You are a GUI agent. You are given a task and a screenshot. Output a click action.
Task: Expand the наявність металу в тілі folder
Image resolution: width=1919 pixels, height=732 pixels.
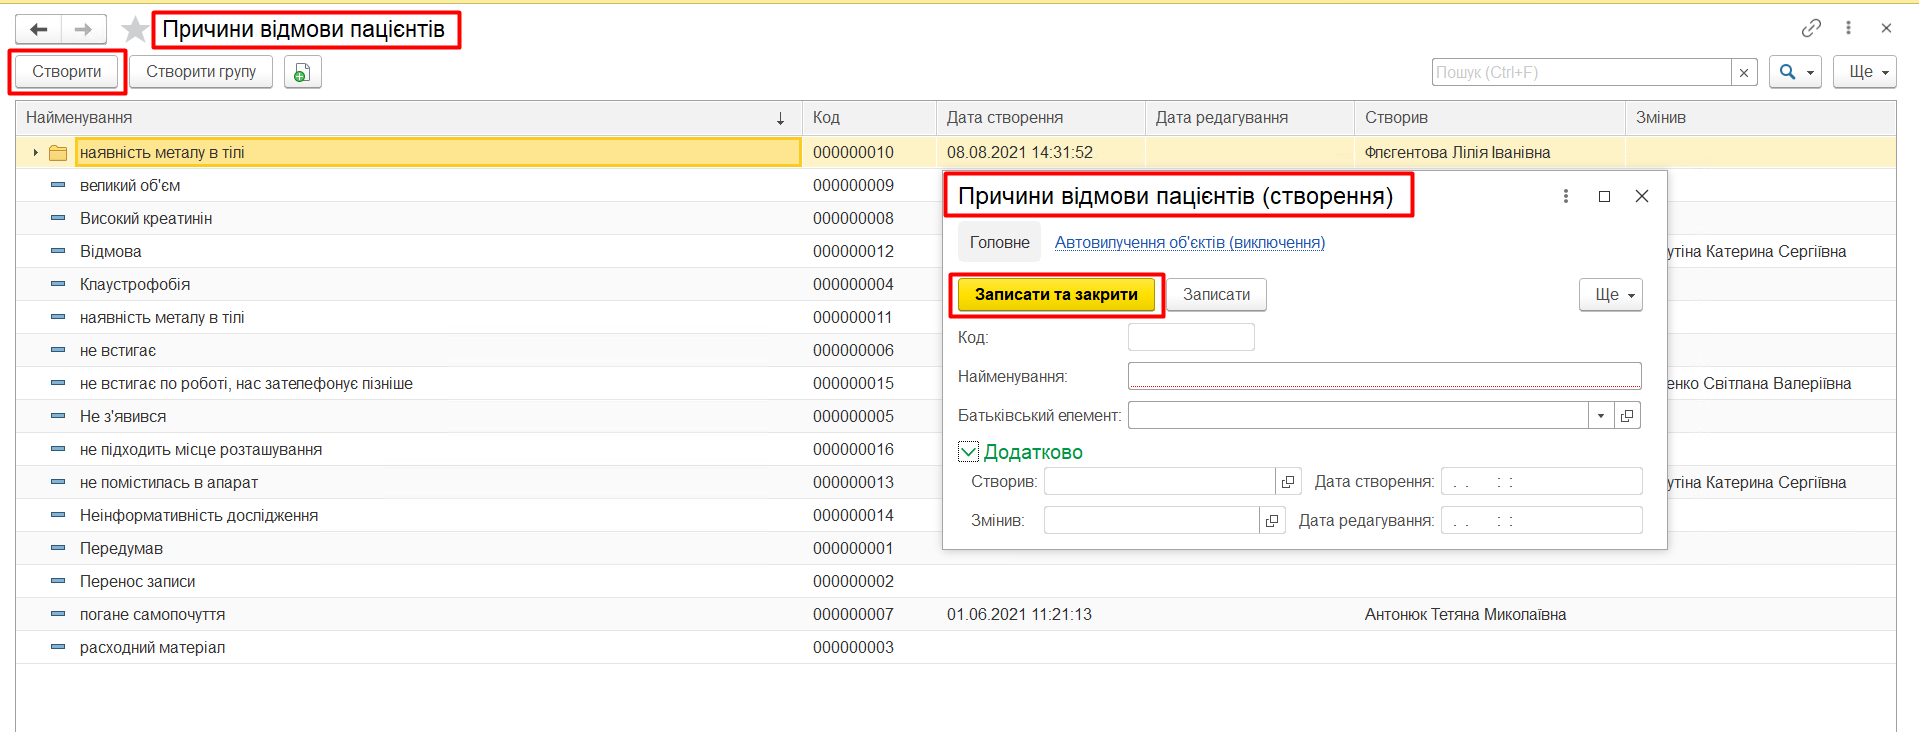point(35,152)
